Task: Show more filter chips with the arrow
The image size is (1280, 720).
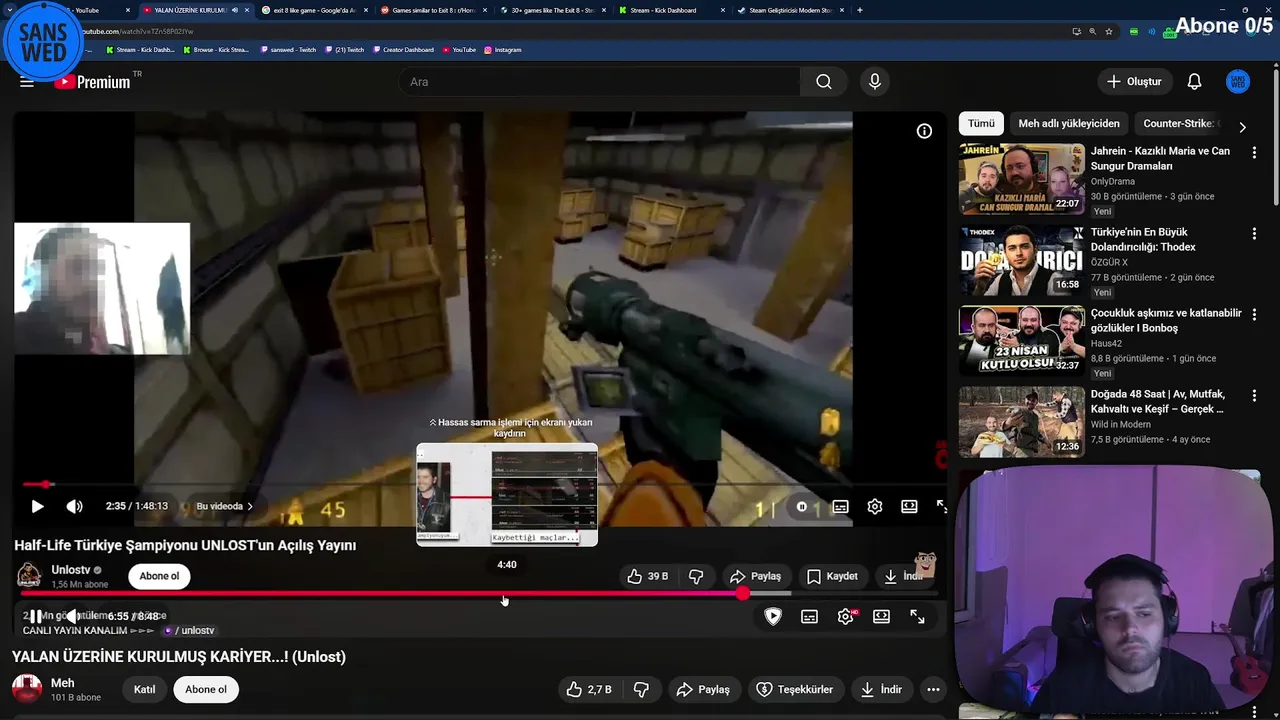Action: point(1242,127)
